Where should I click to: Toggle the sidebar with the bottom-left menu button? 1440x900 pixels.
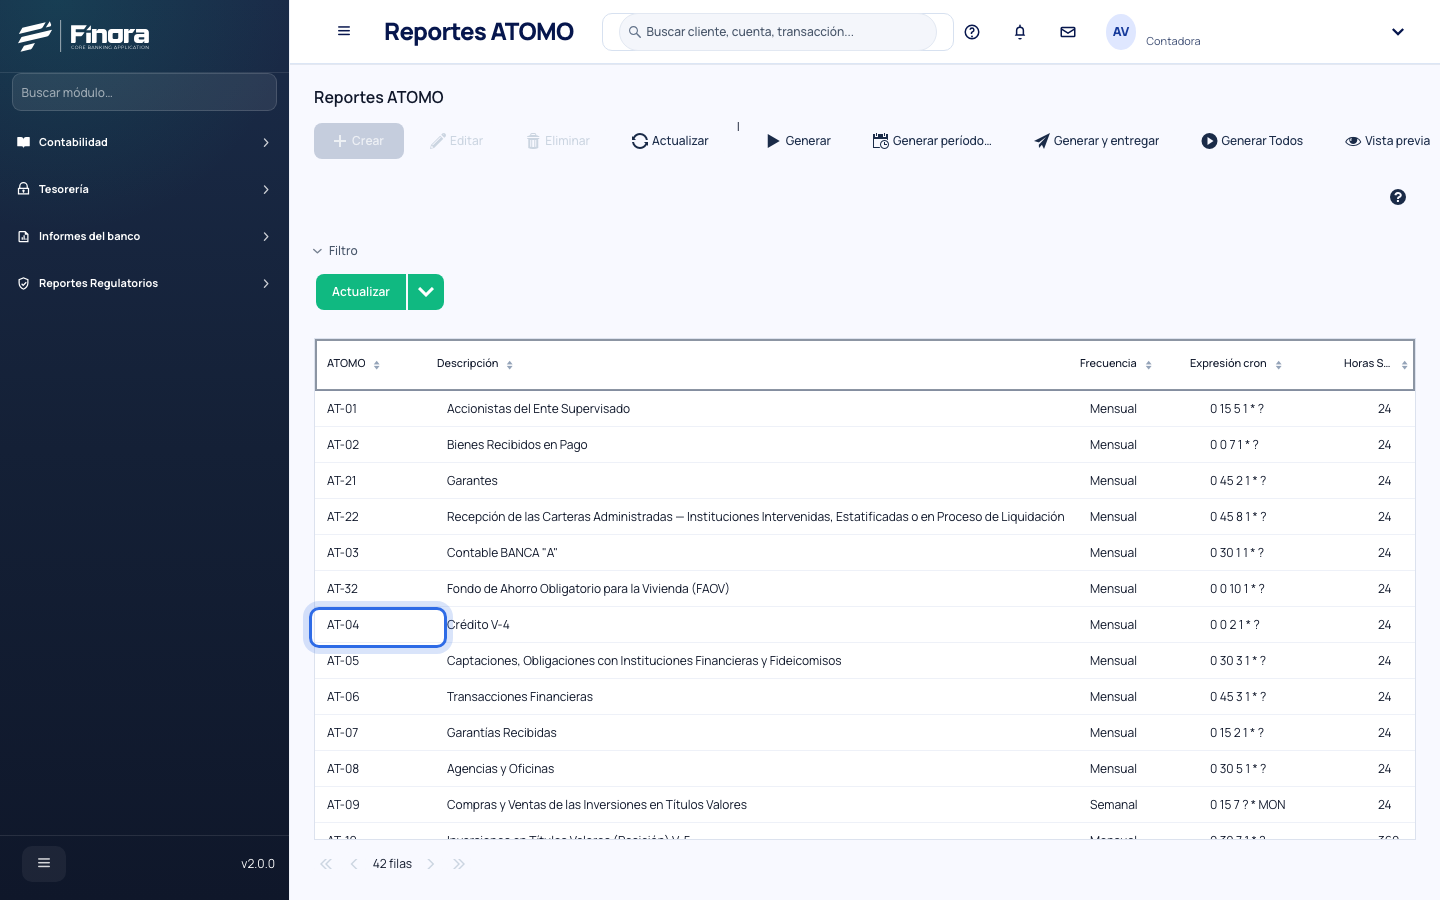(44, 863)
